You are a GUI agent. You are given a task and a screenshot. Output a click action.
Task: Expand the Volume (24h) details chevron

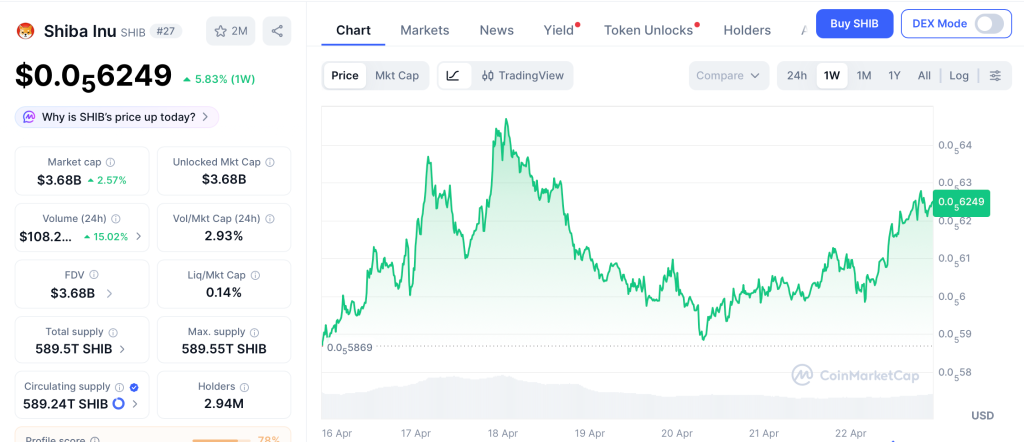(138, 237)
